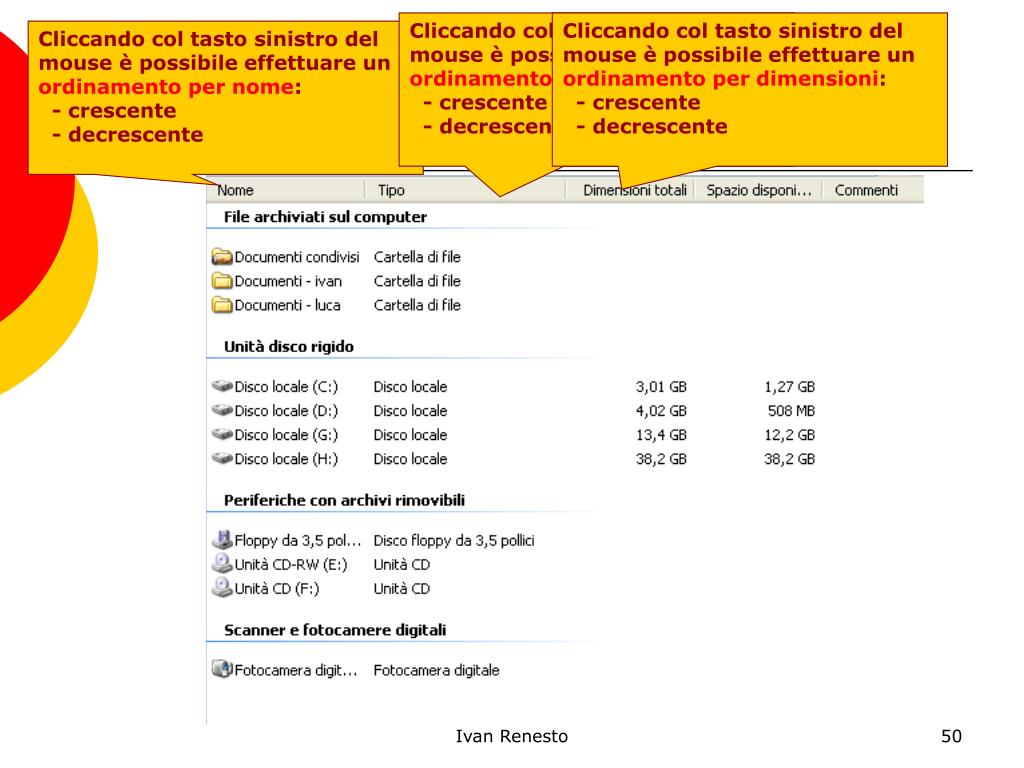The height and width of the screenshot is (768, 1024).
Task: Click the 508 MB free space value
Action: [x=792, y=411]
